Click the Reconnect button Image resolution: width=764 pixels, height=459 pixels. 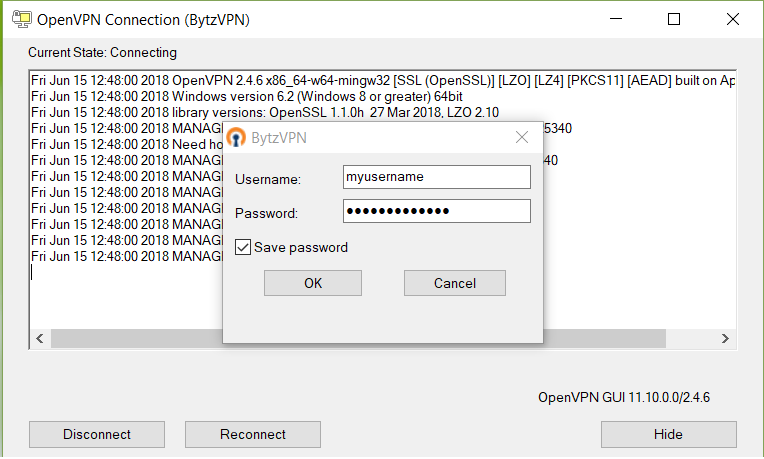click(253, 434)
